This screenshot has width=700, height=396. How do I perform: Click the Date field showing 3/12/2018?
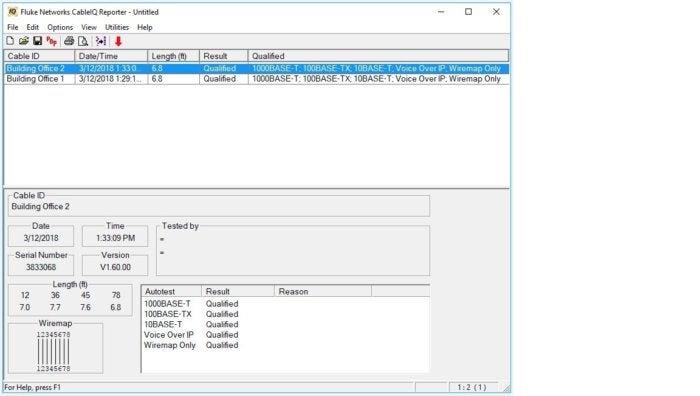[x=41, y=238]
